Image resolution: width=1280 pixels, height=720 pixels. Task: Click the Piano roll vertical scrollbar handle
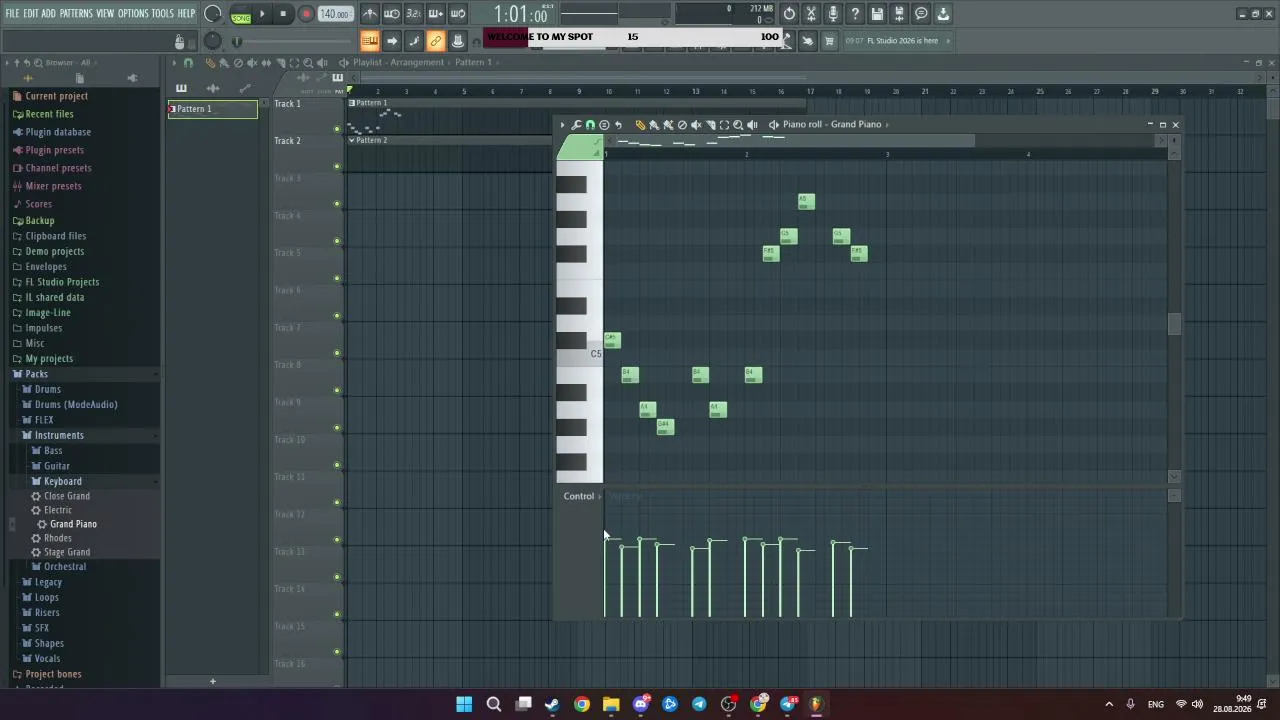(x=1175, y=324)
